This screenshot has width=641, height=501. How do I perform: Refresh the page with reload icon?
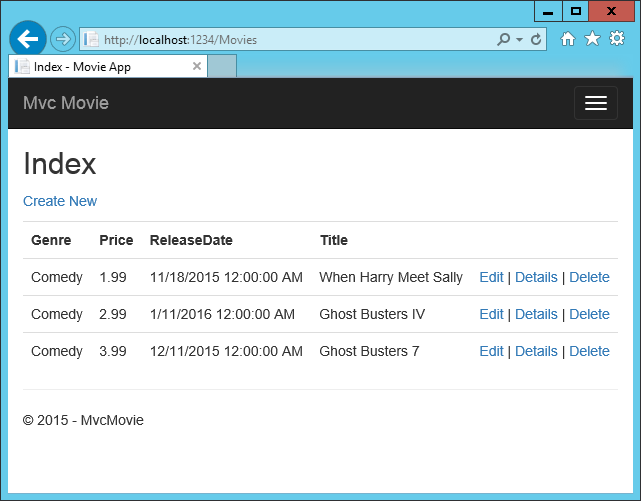[x=536, y=39]
